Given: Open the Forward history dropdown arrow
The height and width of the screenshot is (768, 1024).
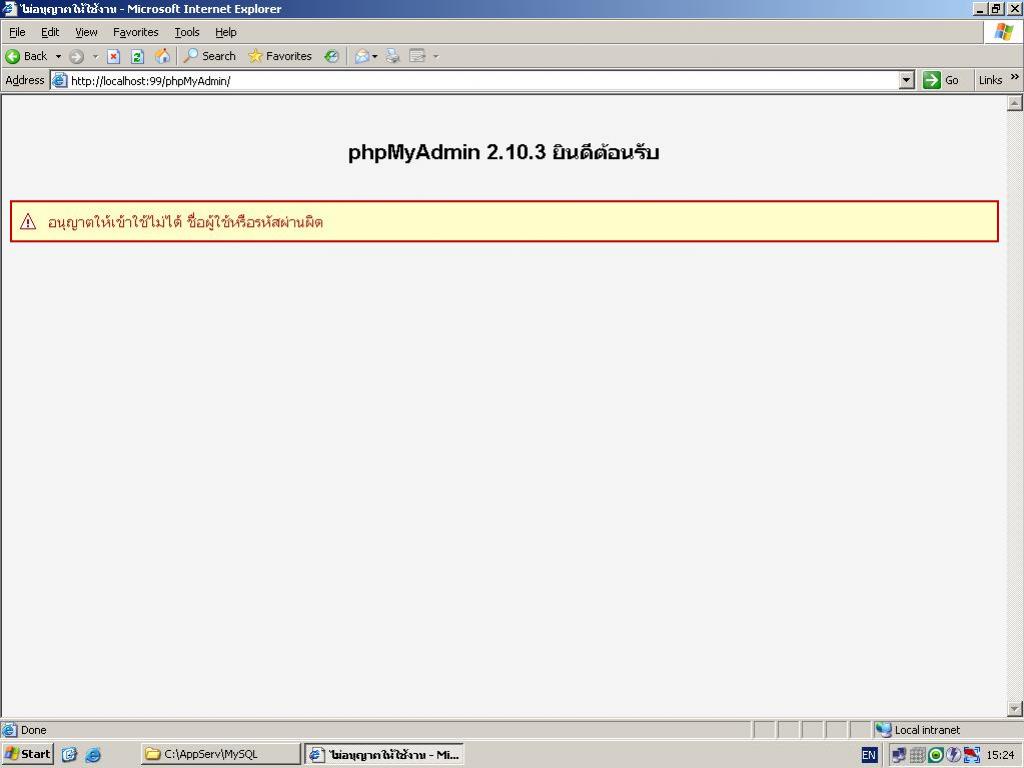Looking at the screenshot, I should tap(95, 56).
